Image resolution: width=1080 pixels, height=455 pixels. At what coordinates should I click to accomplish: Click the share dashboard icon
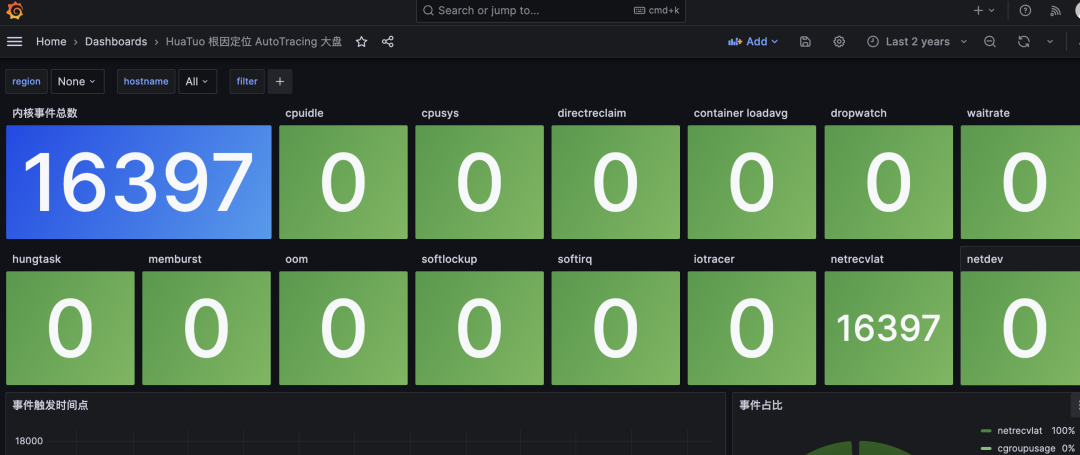pyautogui.click(x=388, y=42)
